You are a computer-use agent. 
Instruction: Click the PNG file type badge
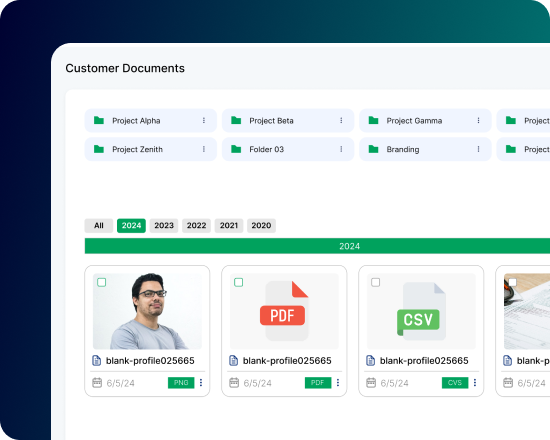click(181, 383)
